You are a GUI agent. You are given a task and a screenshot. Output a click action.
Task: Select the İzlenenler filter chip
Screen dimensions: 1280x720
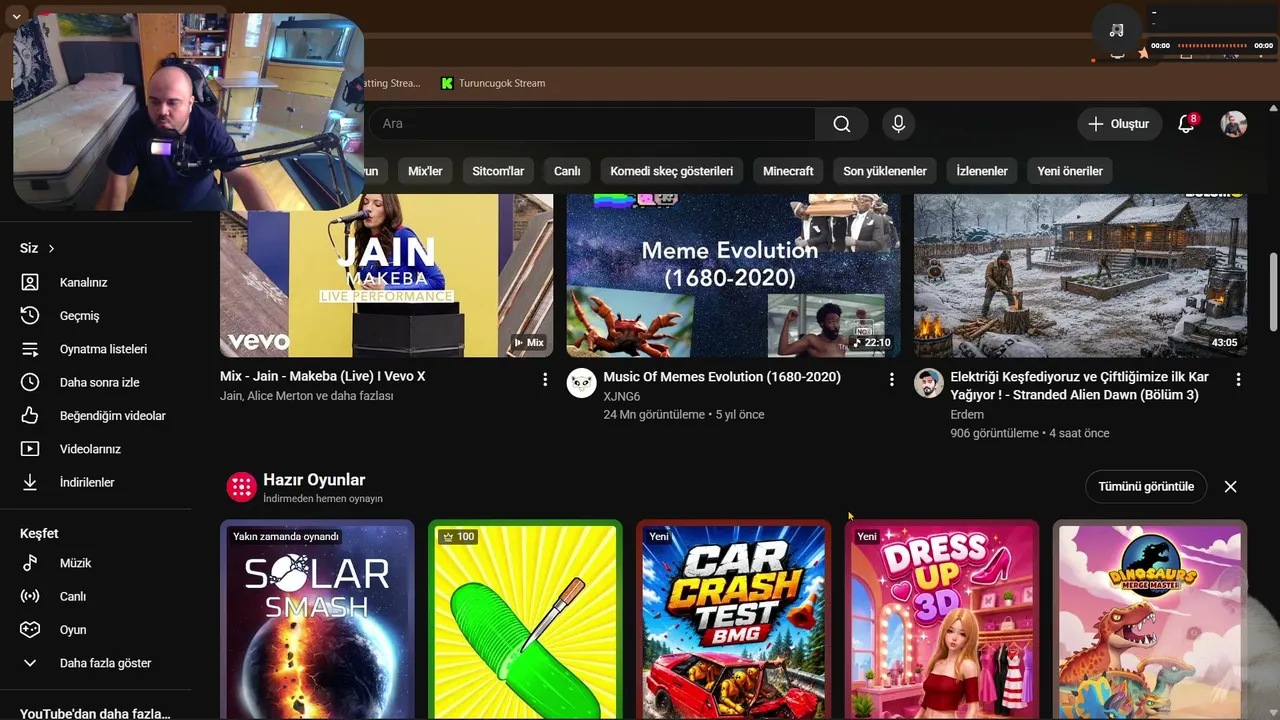(982, 171)
